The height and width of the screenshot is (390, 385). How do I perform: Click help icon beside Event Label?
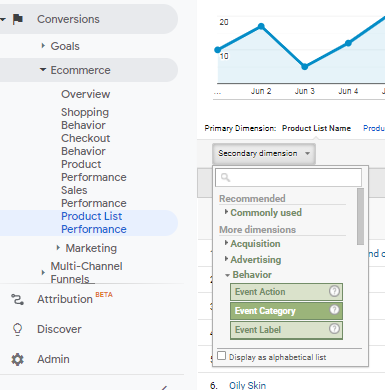point(334,329)
